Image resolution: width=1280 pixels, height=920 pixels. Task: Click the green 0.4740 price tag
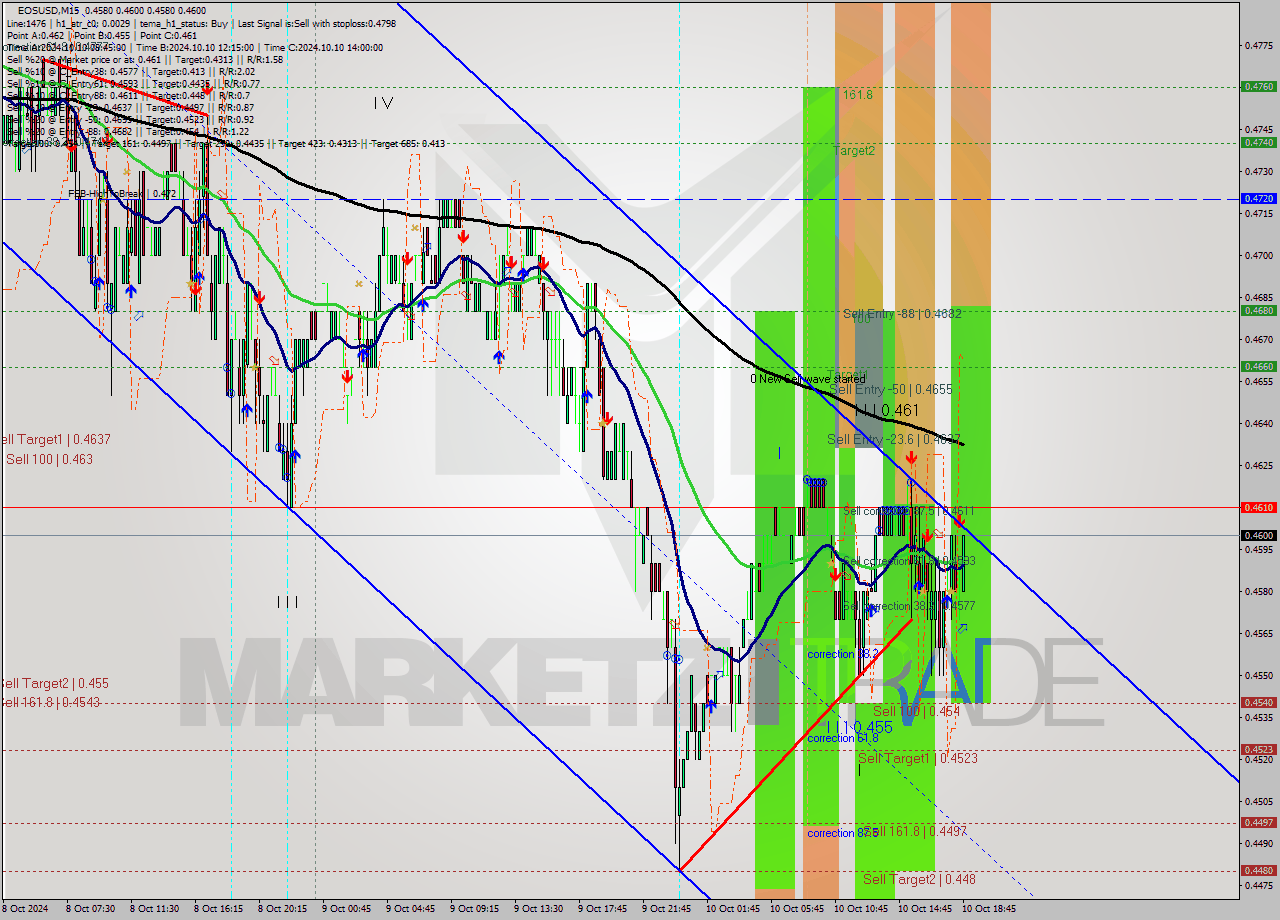[x=1258, y=142]
